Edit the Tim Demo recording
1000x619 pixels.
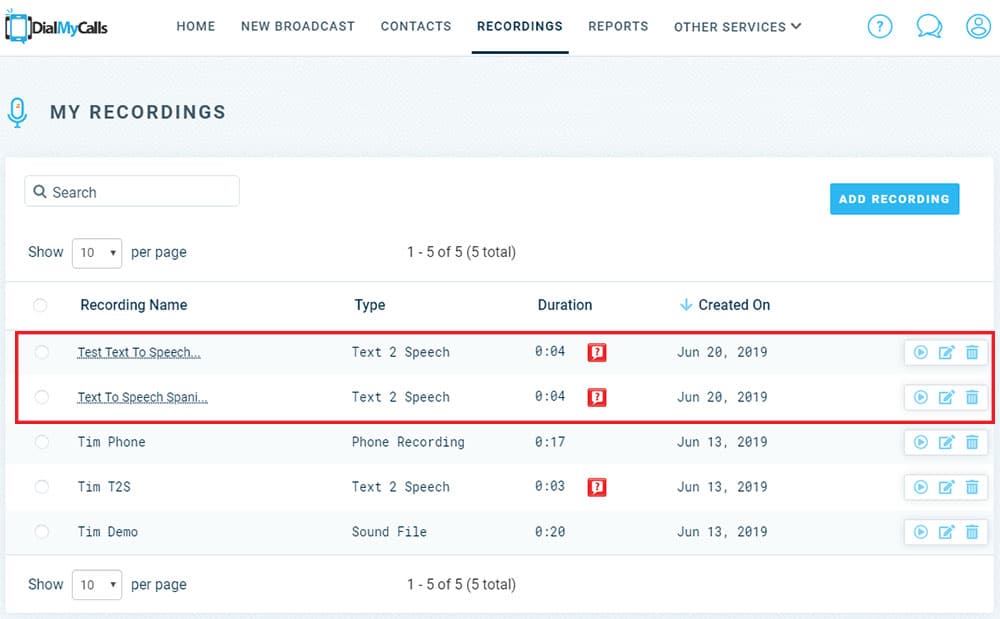tap(946, 532)
